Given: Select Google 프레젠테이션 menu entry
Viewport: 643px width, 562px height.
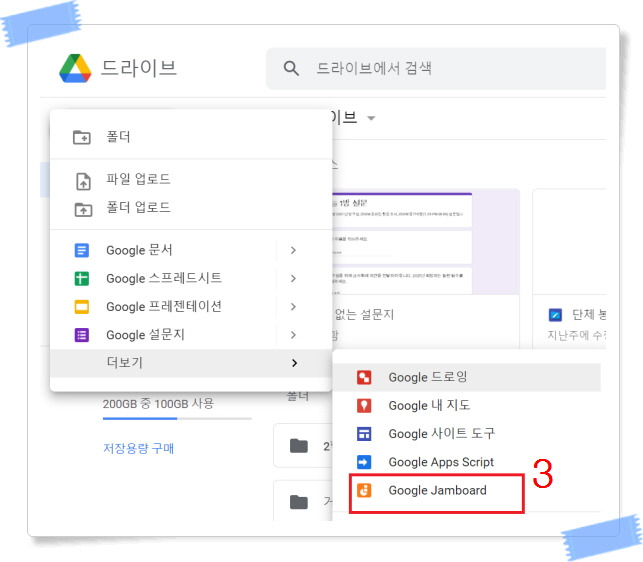Looking at the screenshot, I should click(190, 306).
